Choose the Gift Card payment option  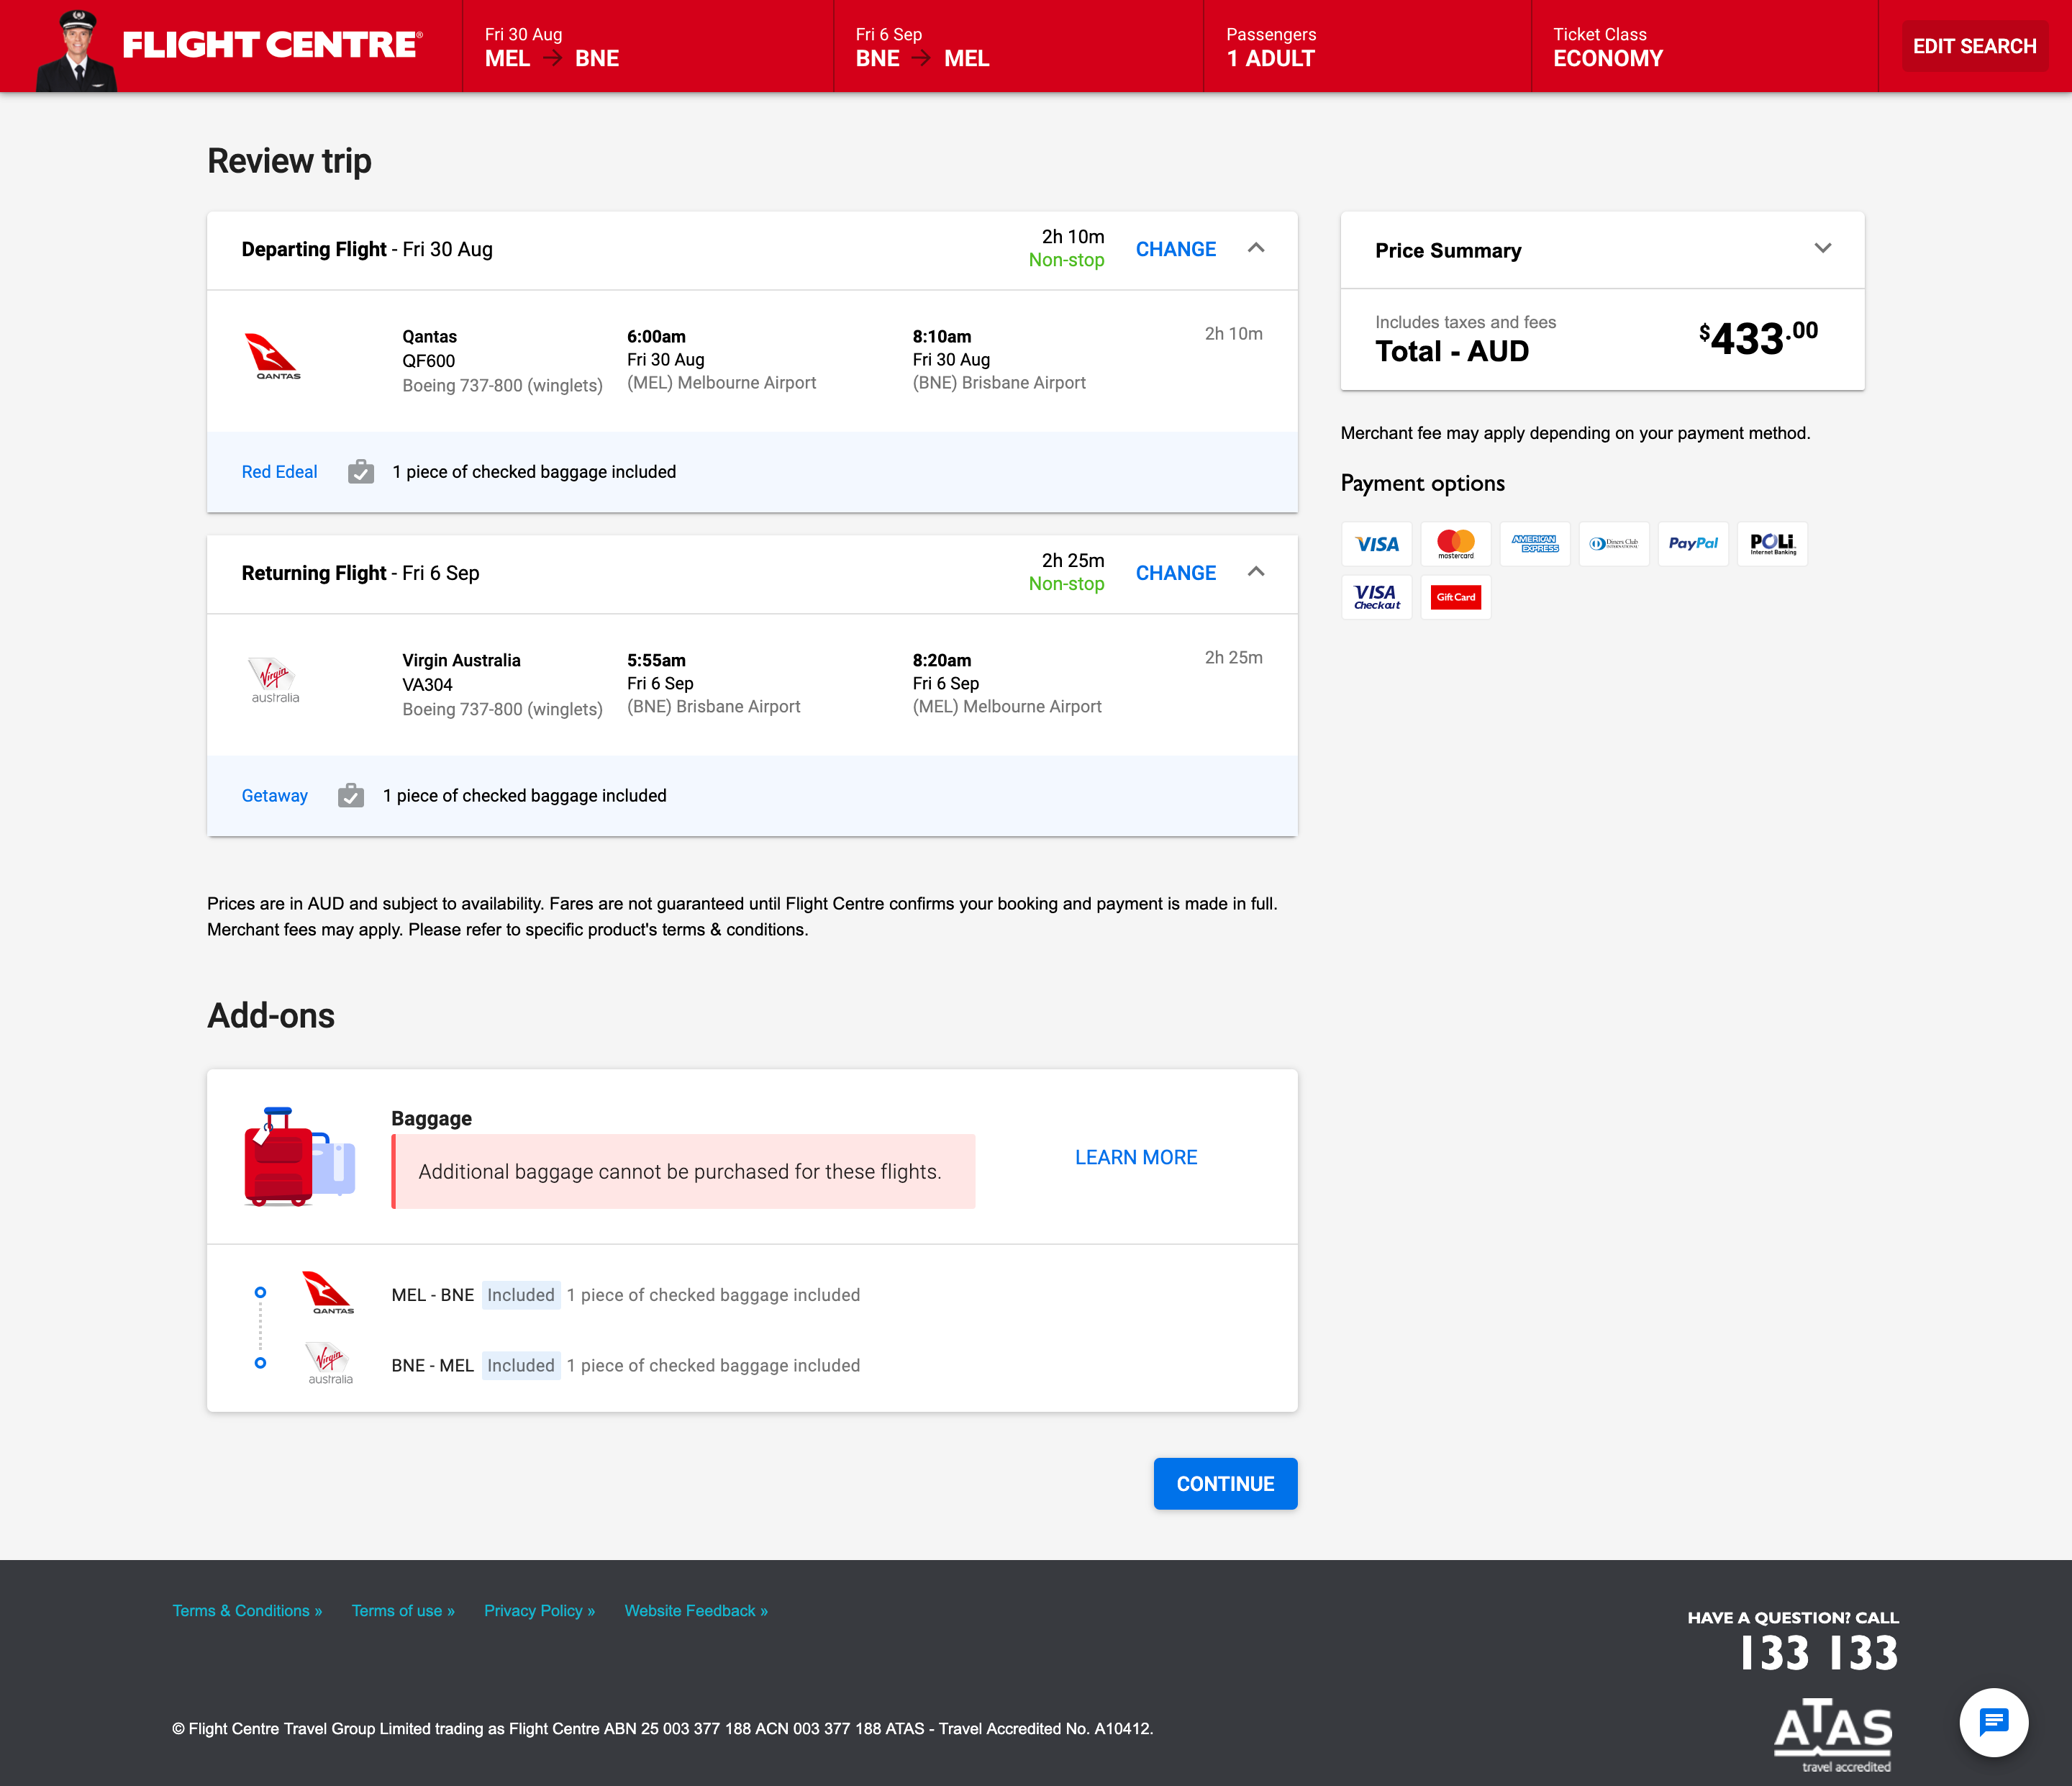pos(1455,597)
